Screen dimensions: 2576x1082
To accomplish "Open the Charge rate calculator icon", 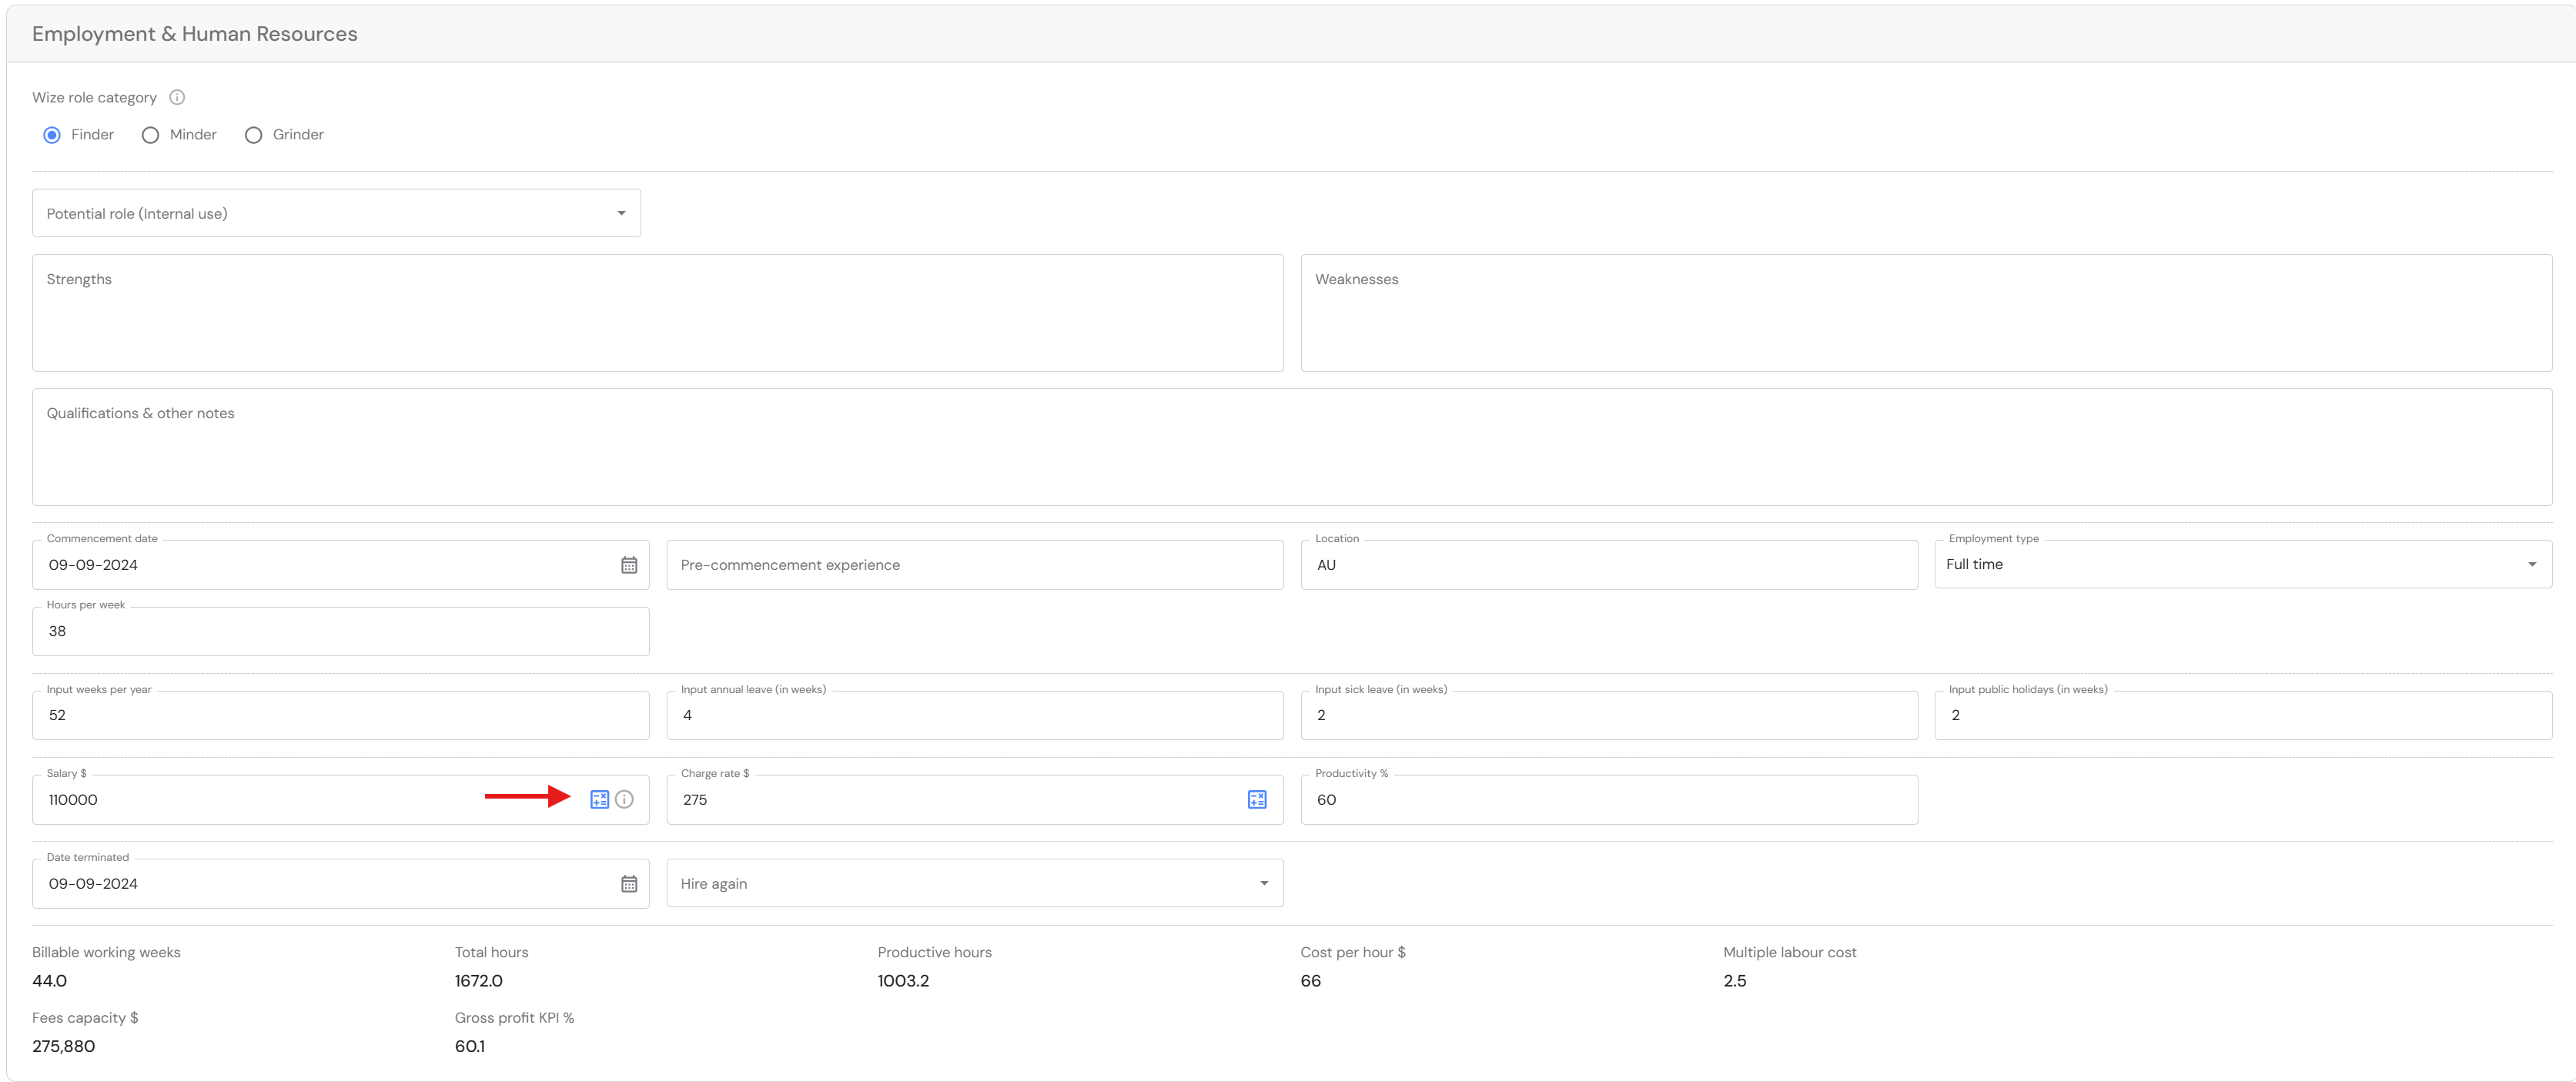I will pyautogui.click(x=1257, y=799).
